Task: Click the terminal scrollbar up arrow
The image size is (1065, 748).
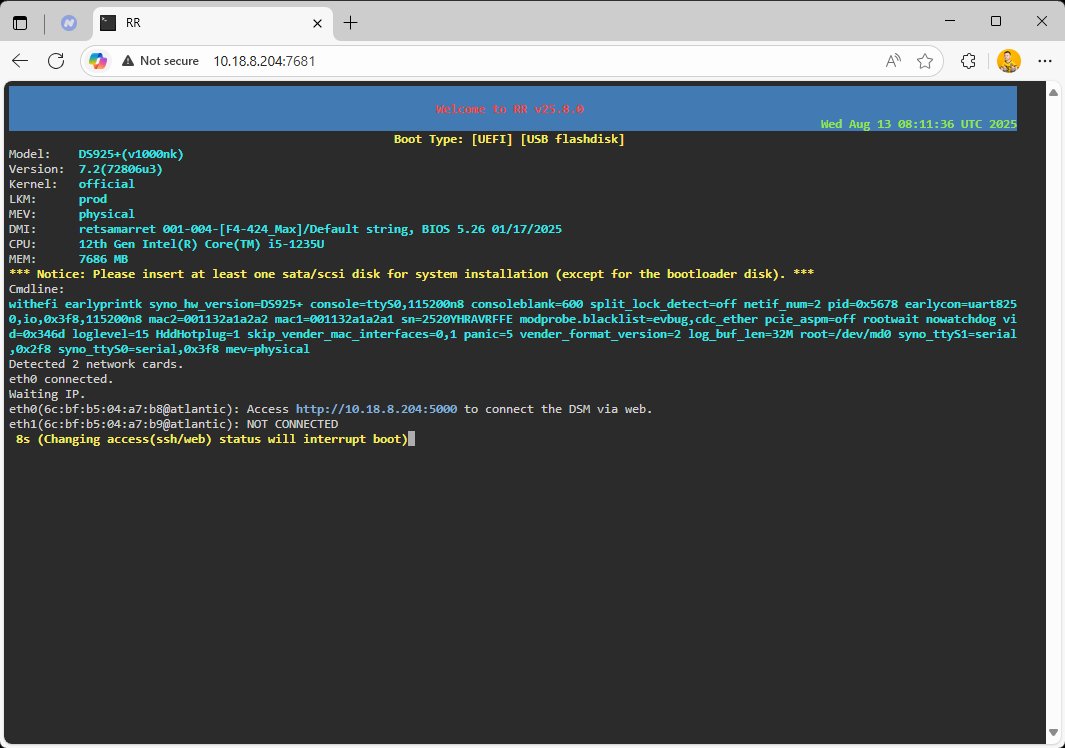Action: [x=1053, y=92]
